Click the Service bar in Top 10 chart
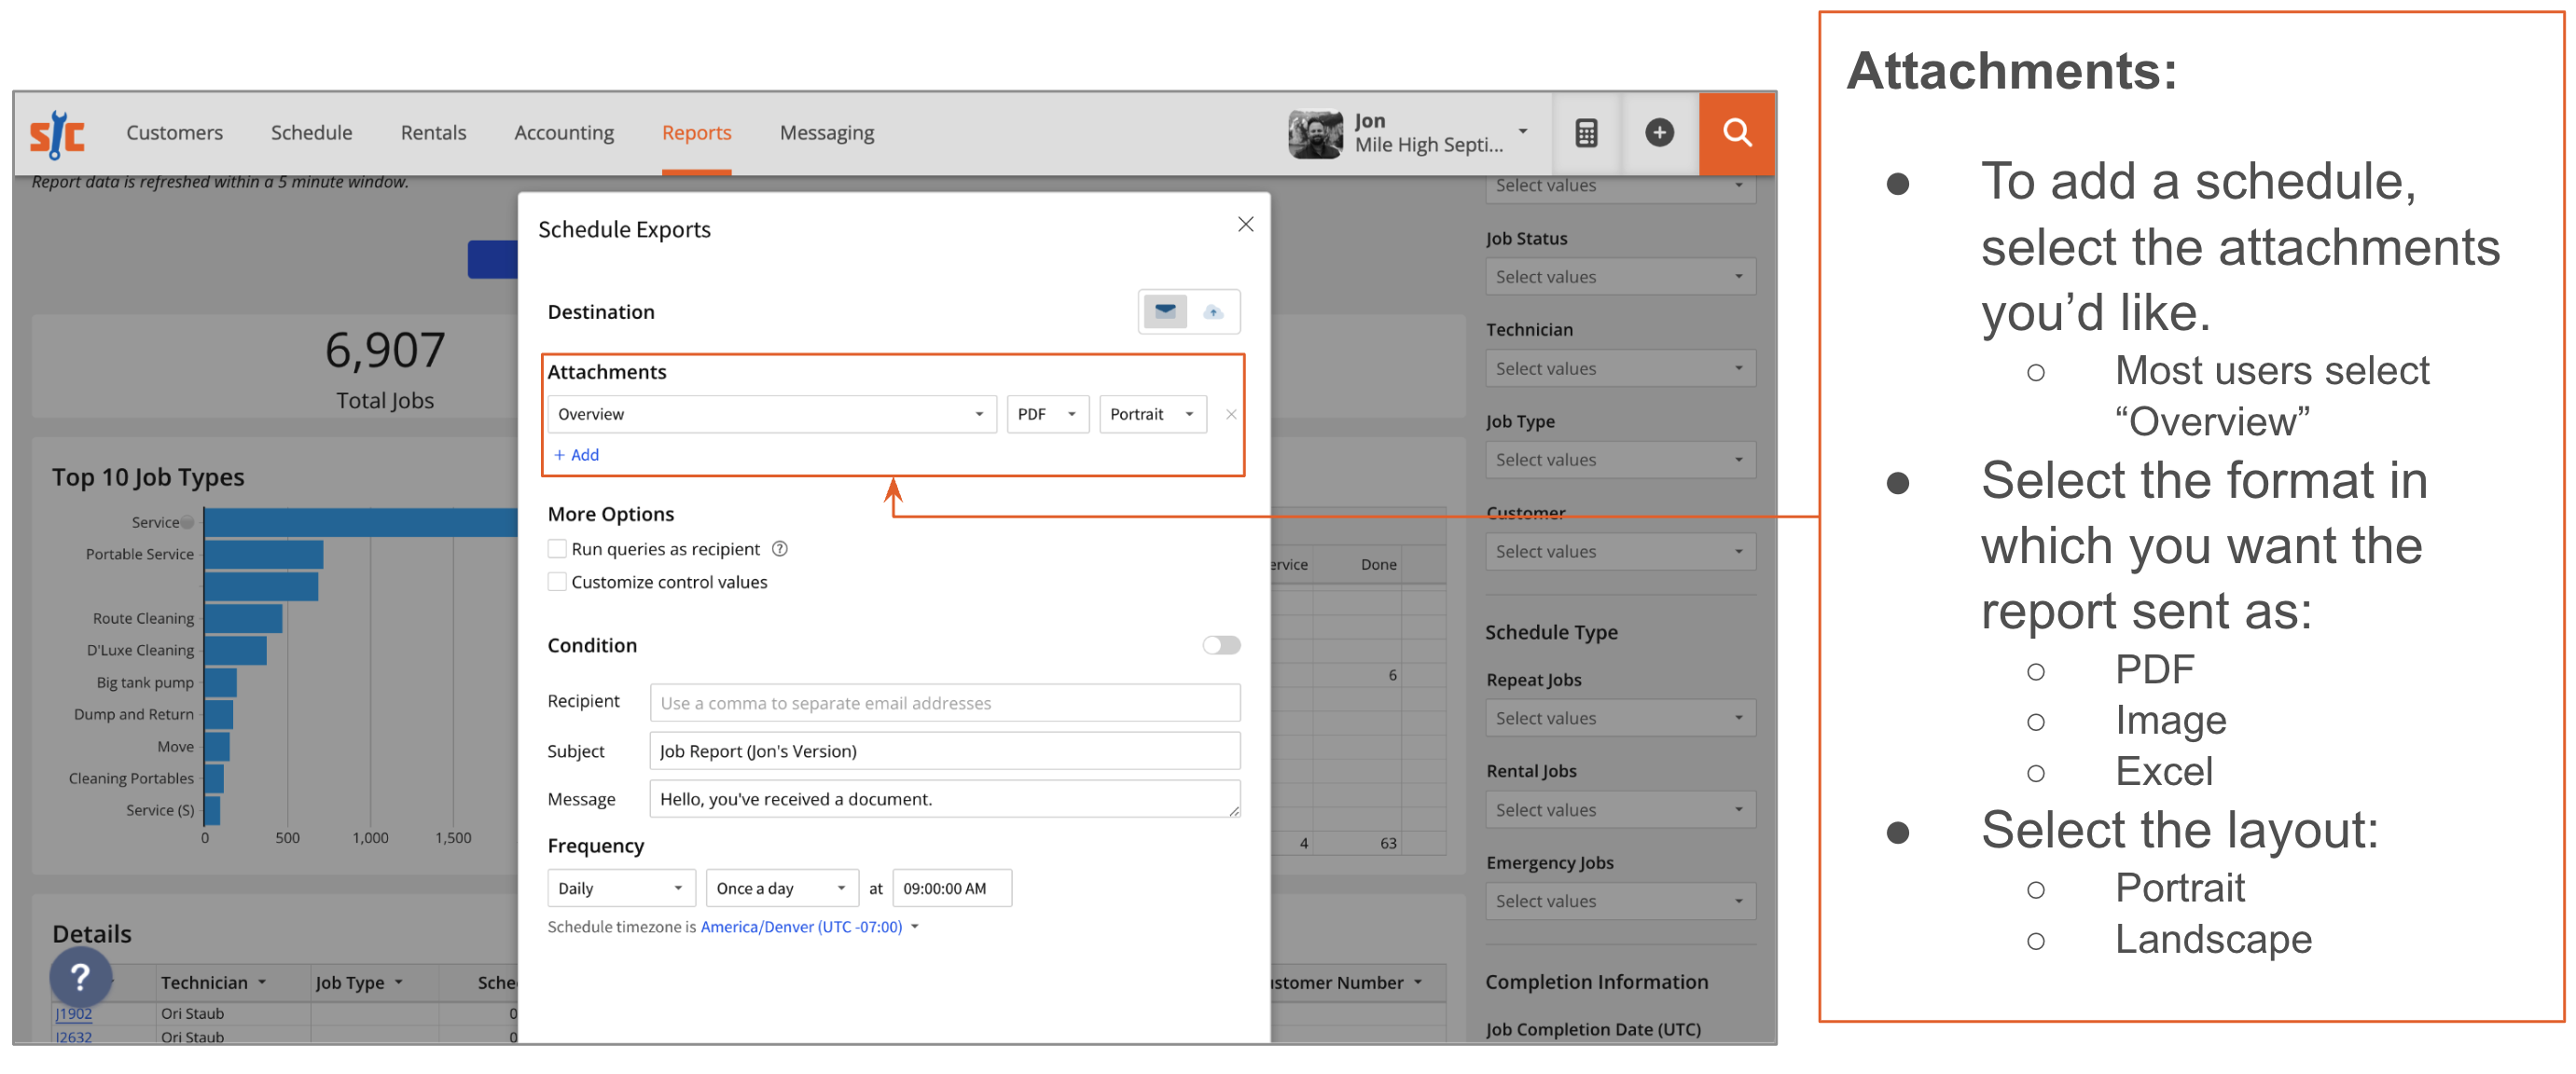Viewport: 2576px width, 1074px height. coord(361,522)
